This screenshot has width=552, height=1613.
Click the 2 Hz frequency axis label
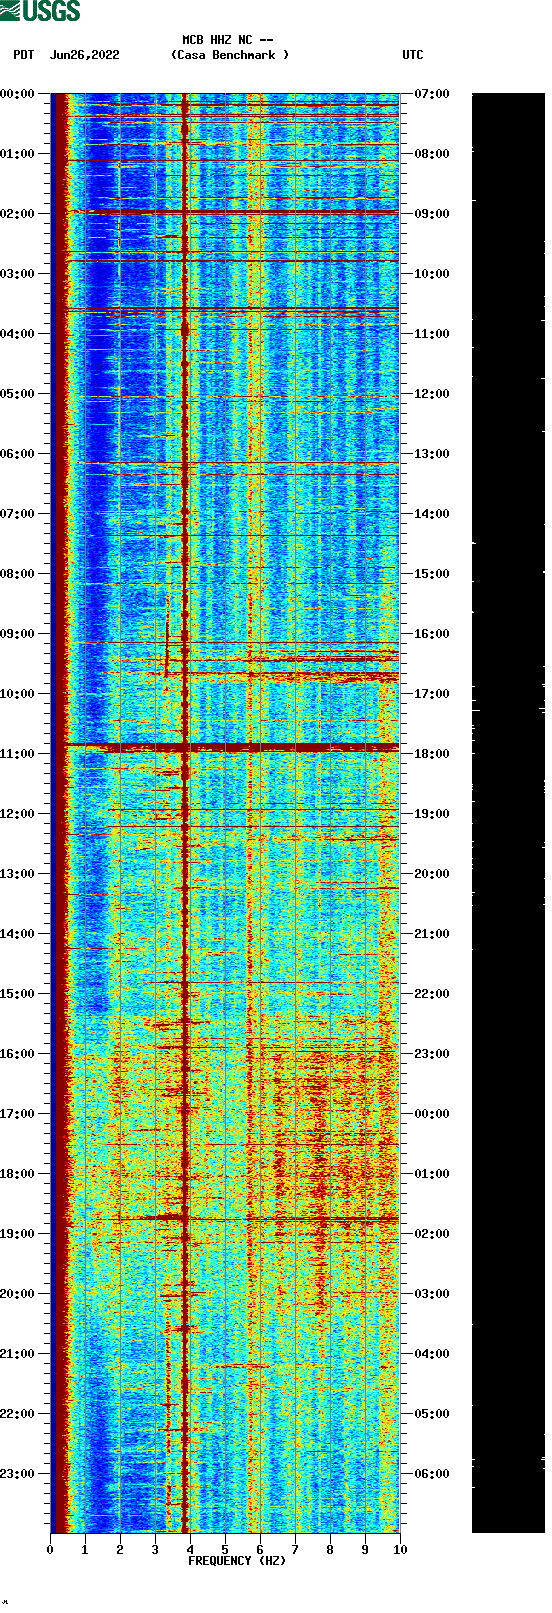click(x=120, y=1550)
